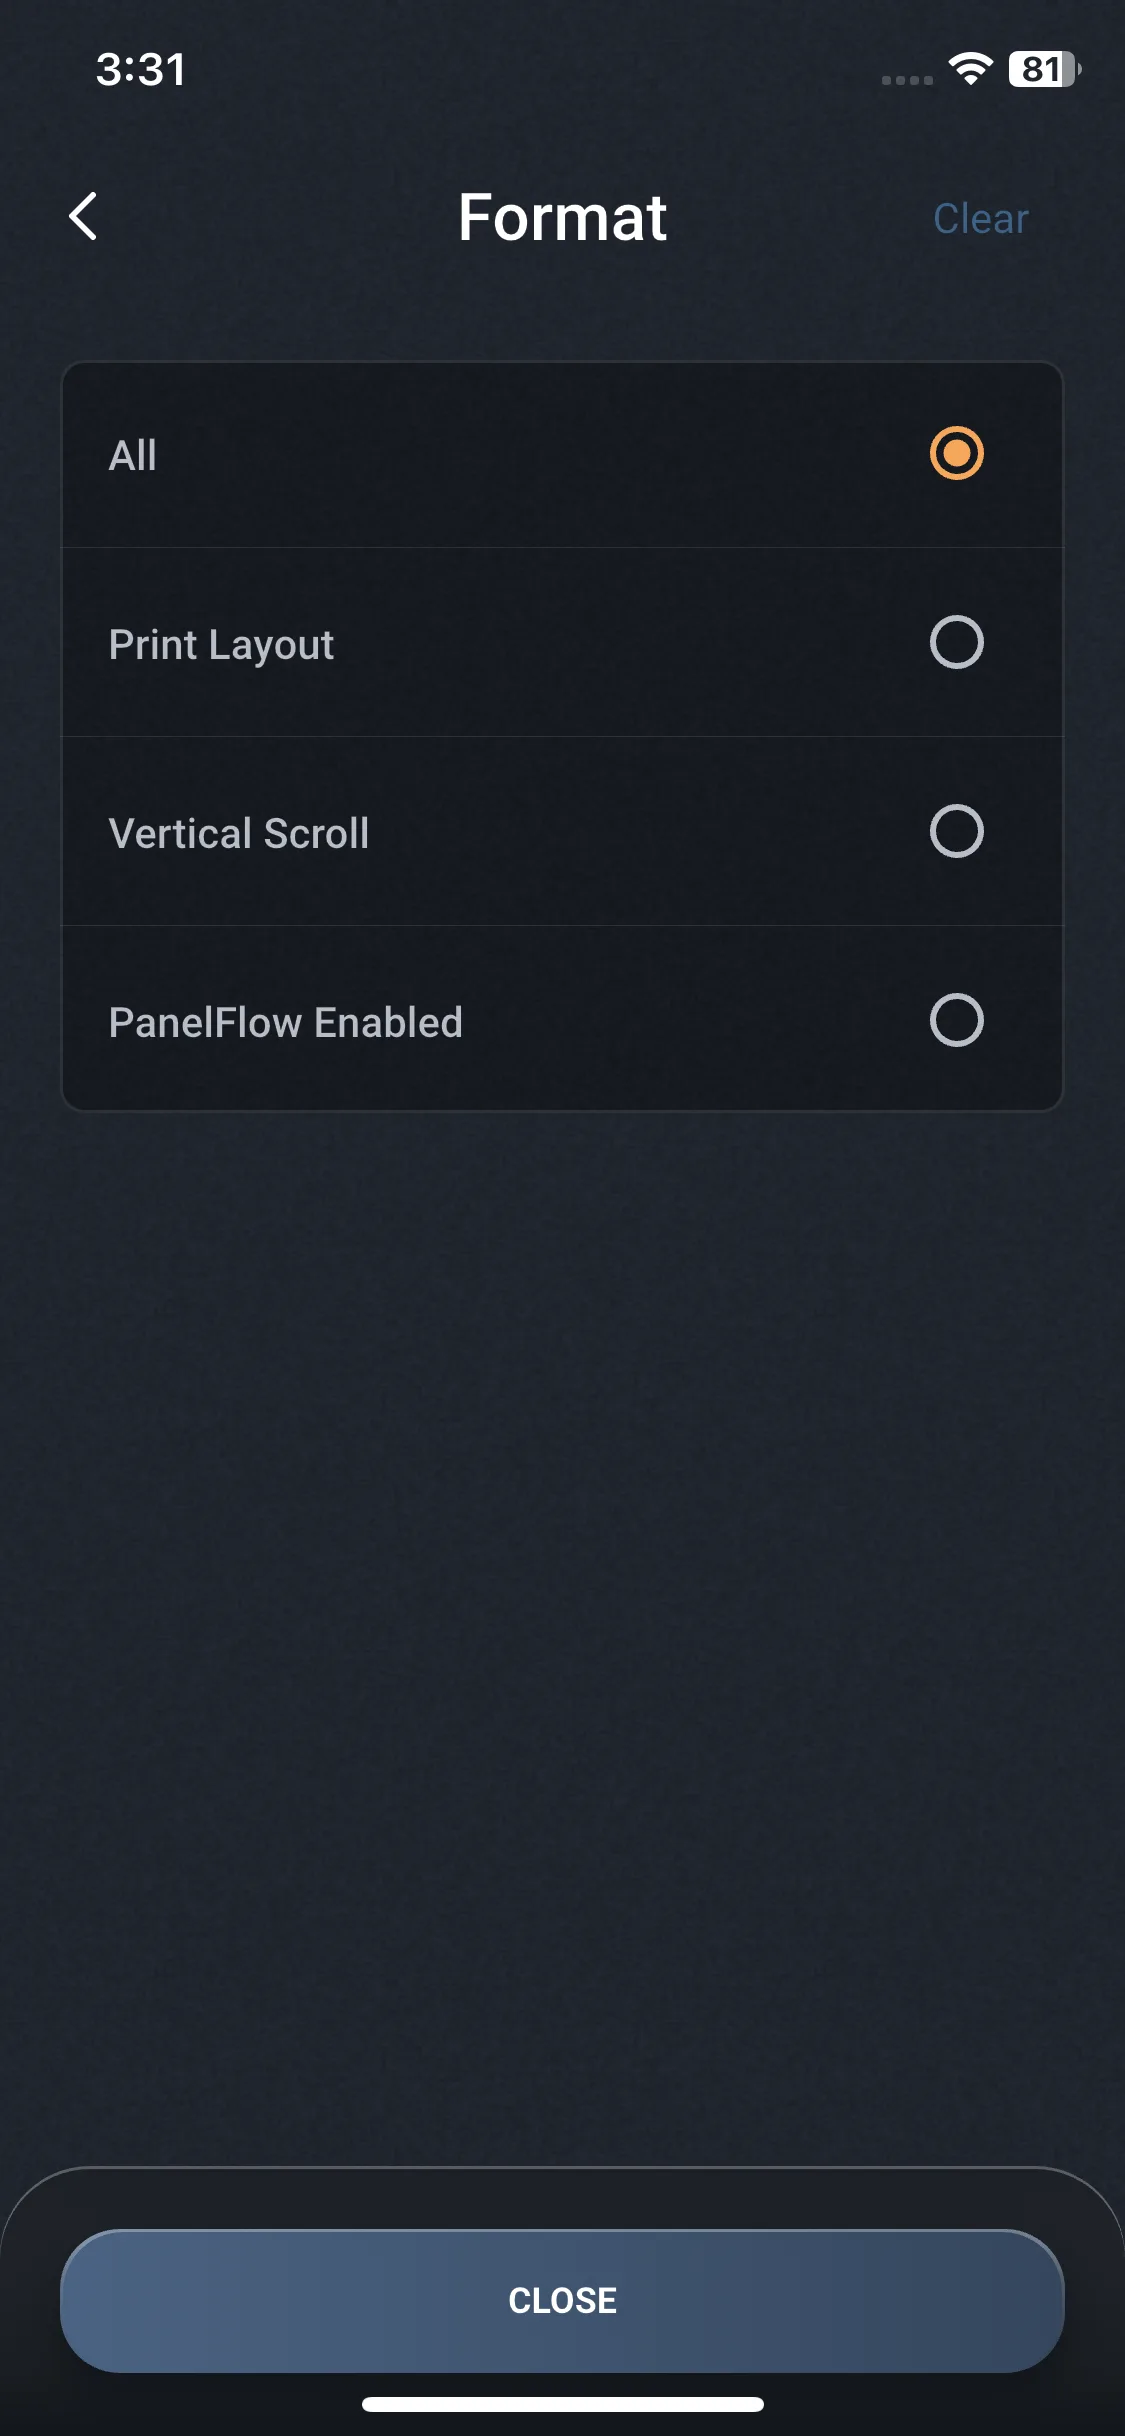Select the Print Layout radio button

(956, 642)
